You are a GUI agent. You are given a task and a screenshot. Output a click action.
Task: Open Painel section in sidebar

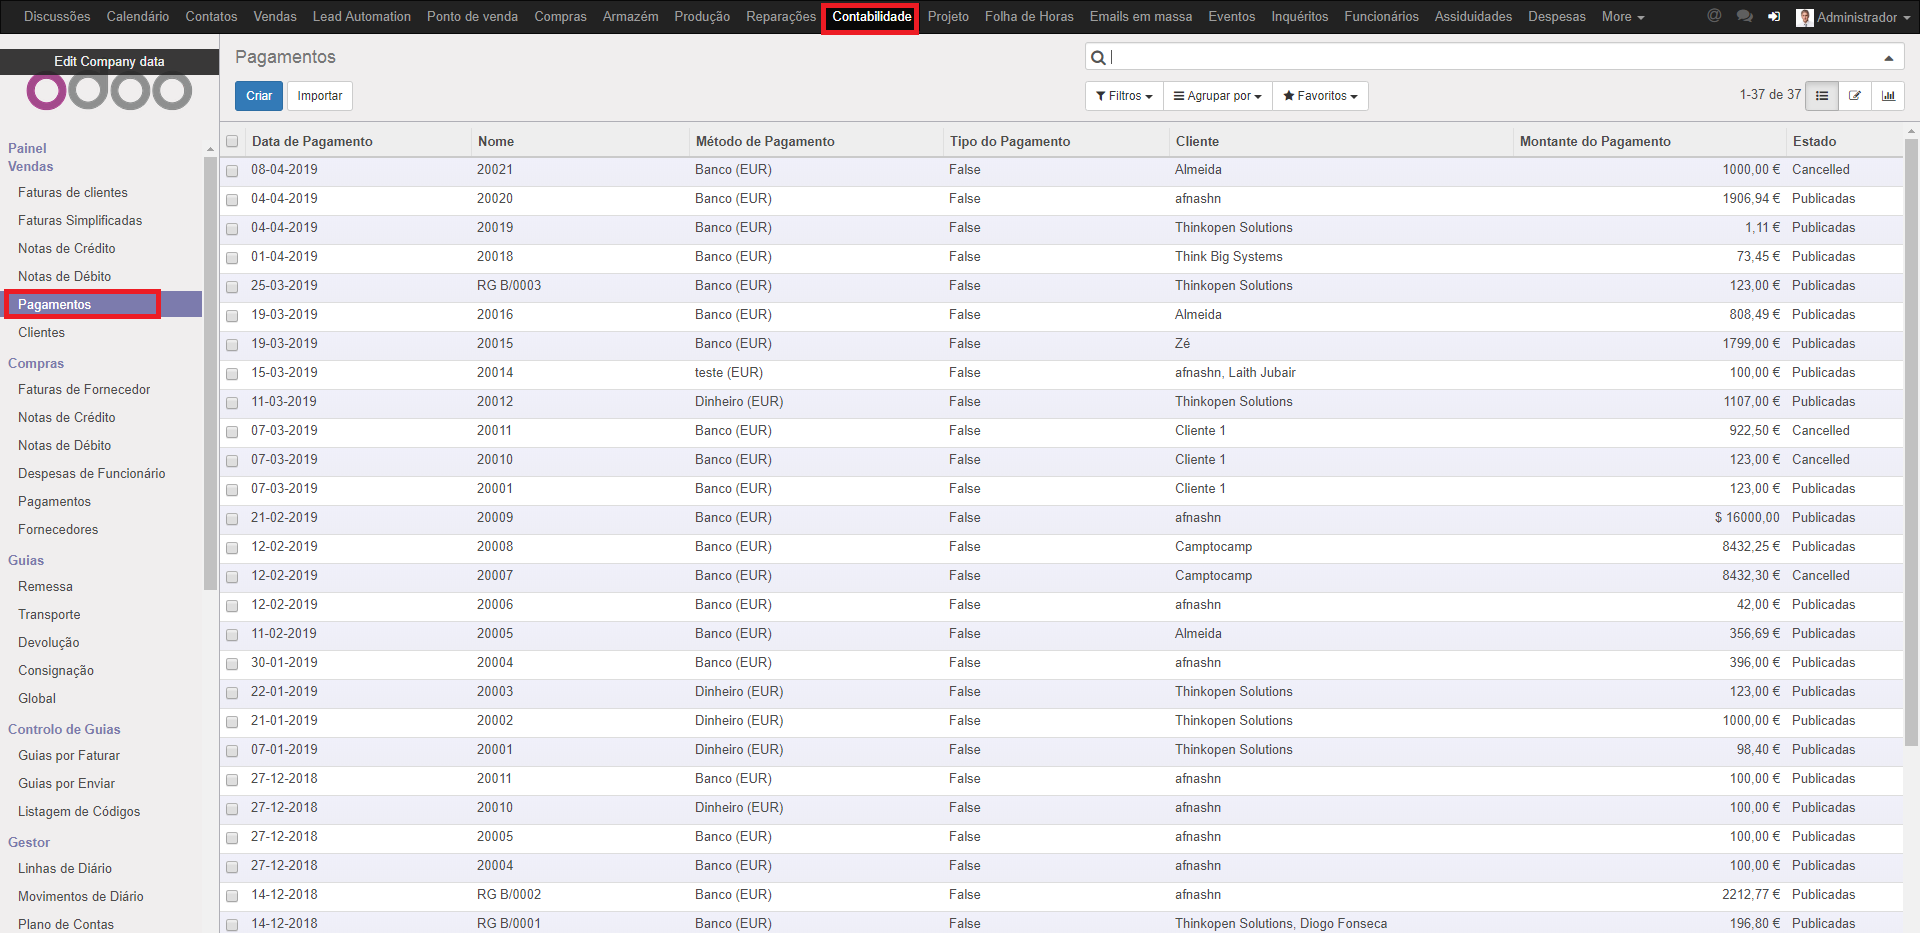[27, 148]
